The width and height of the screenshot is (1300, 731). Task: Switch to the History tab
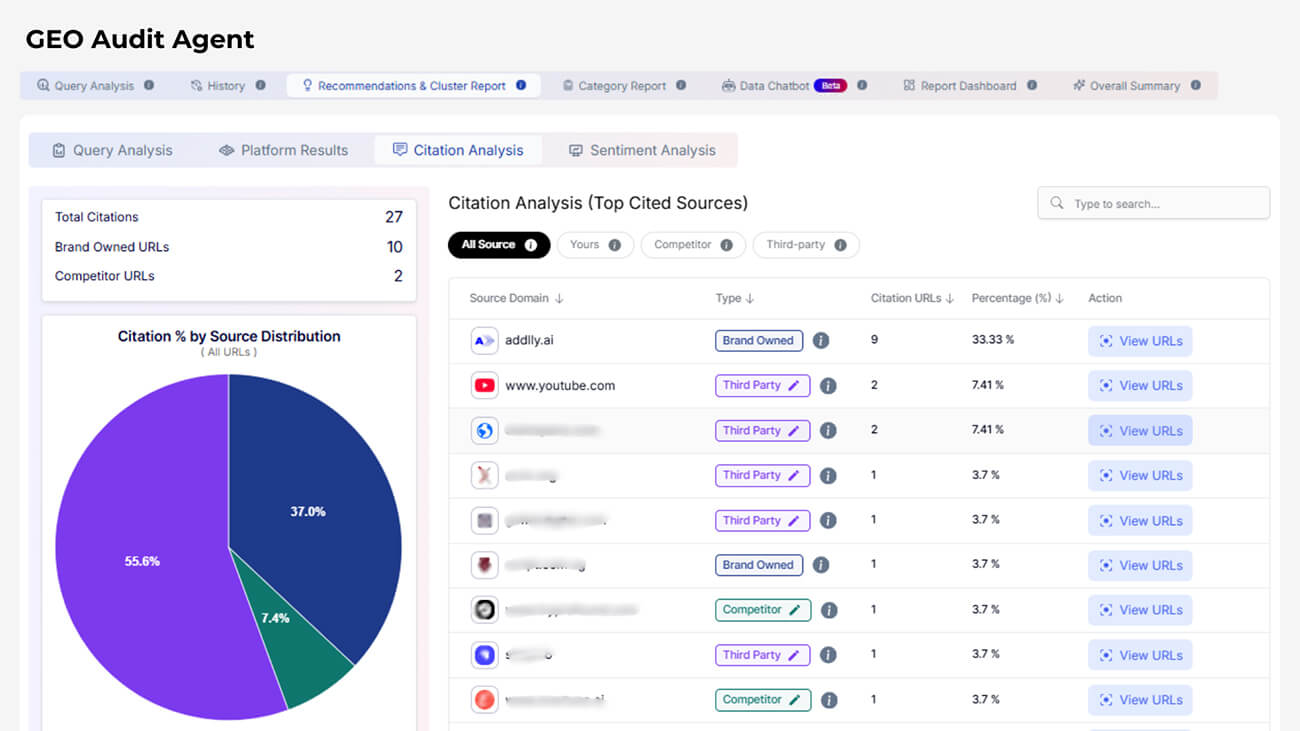click(218, 86)
